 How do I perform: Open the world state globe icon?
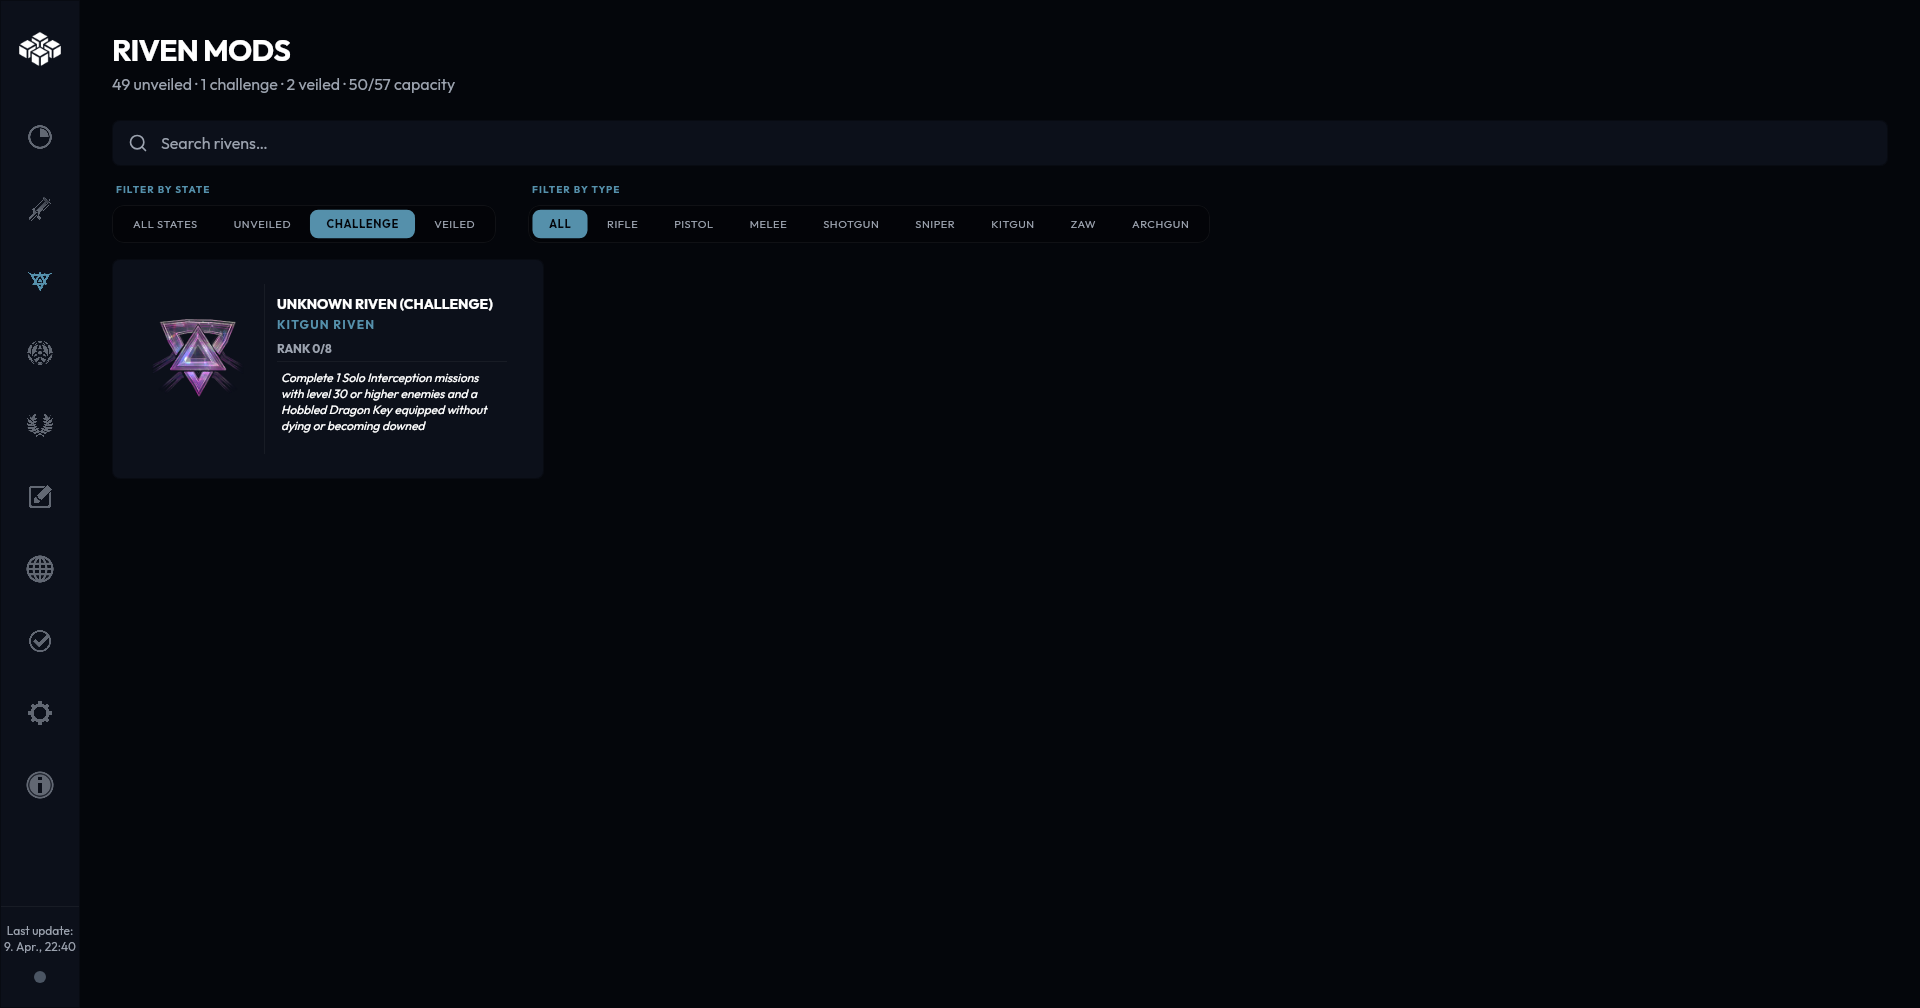pos(40,568)
